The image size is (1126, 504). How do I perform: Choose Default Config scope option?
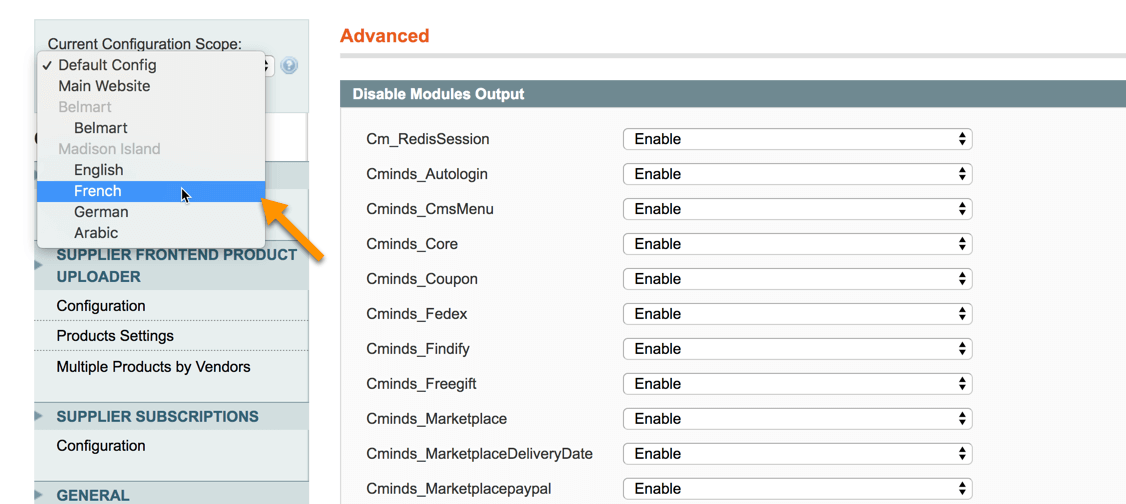coord(107,65)
